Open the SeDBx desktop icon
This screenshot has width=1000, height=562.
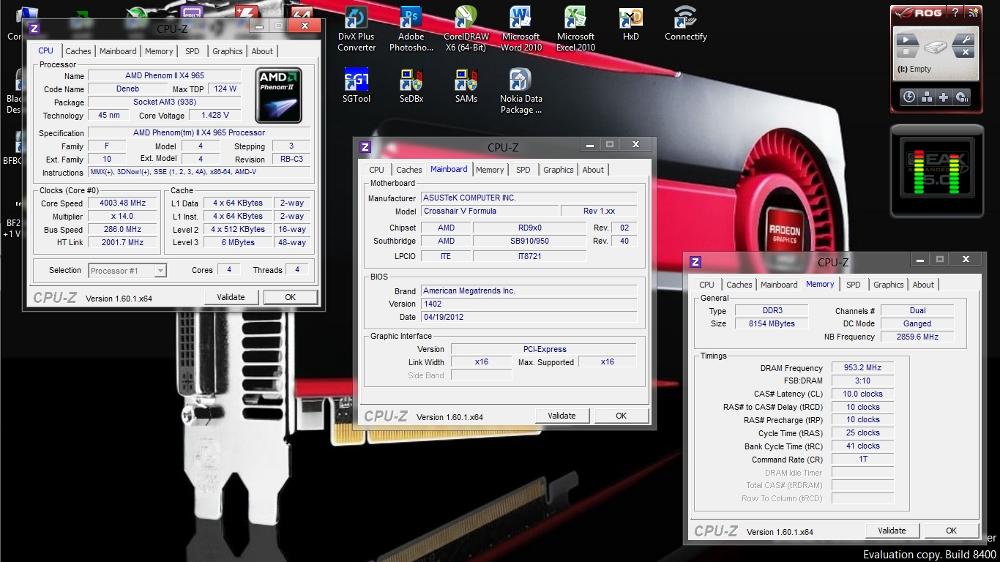pos(411,85)
